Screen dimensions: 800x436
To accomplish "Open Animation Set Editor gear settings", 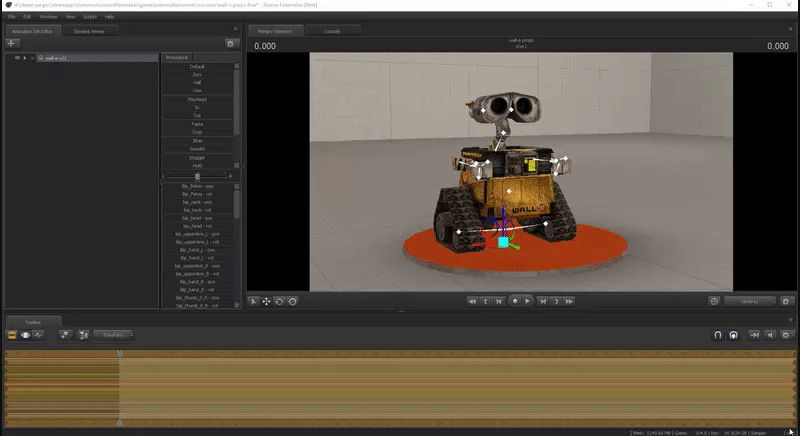I will (x=231, y=44).
